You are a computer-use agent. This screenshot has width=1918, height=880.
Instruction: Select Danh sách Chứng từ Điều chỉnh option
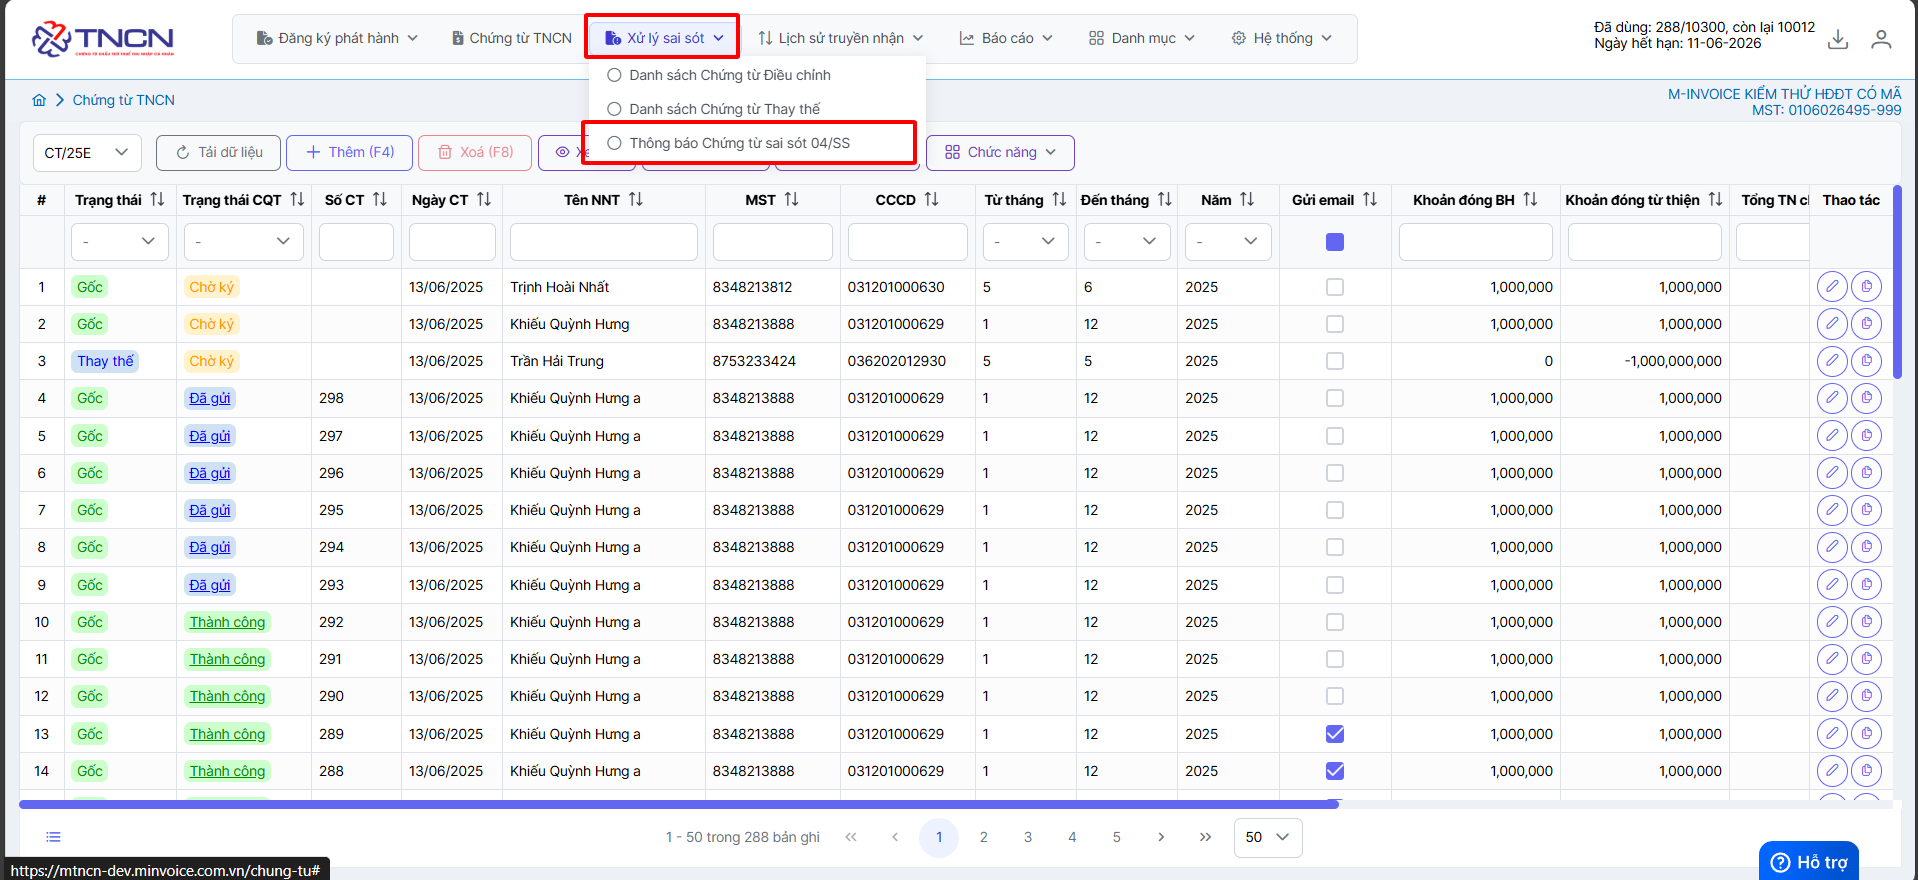point(719,75)
